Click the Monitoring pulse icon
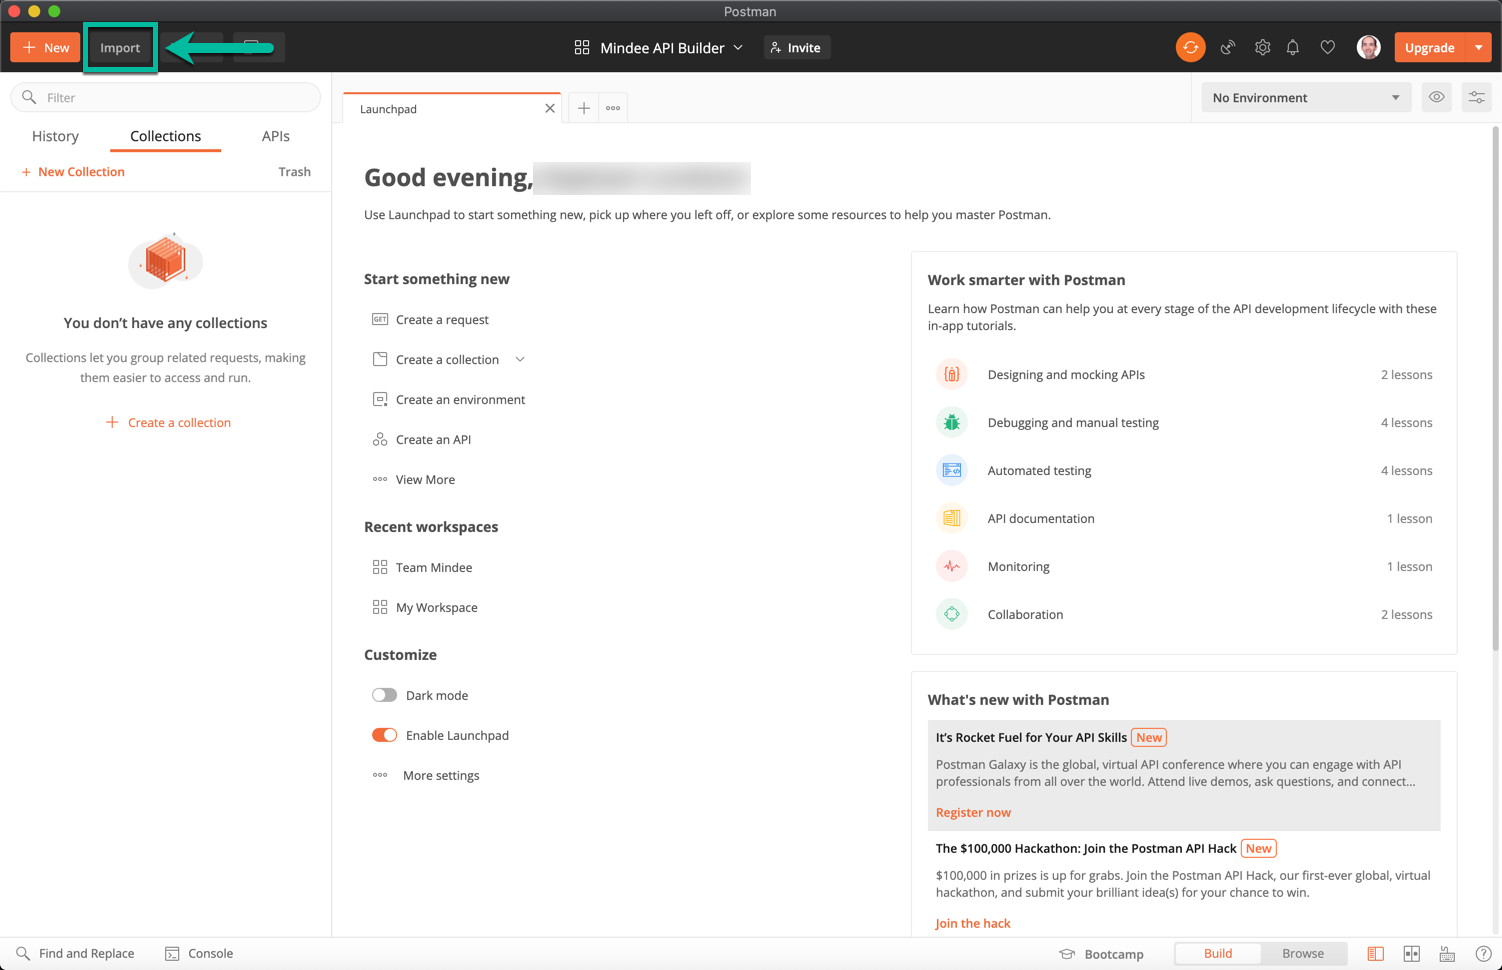The height and width of the screenshot is (970, 1502). pyautogui.click(x=952, y=566)
